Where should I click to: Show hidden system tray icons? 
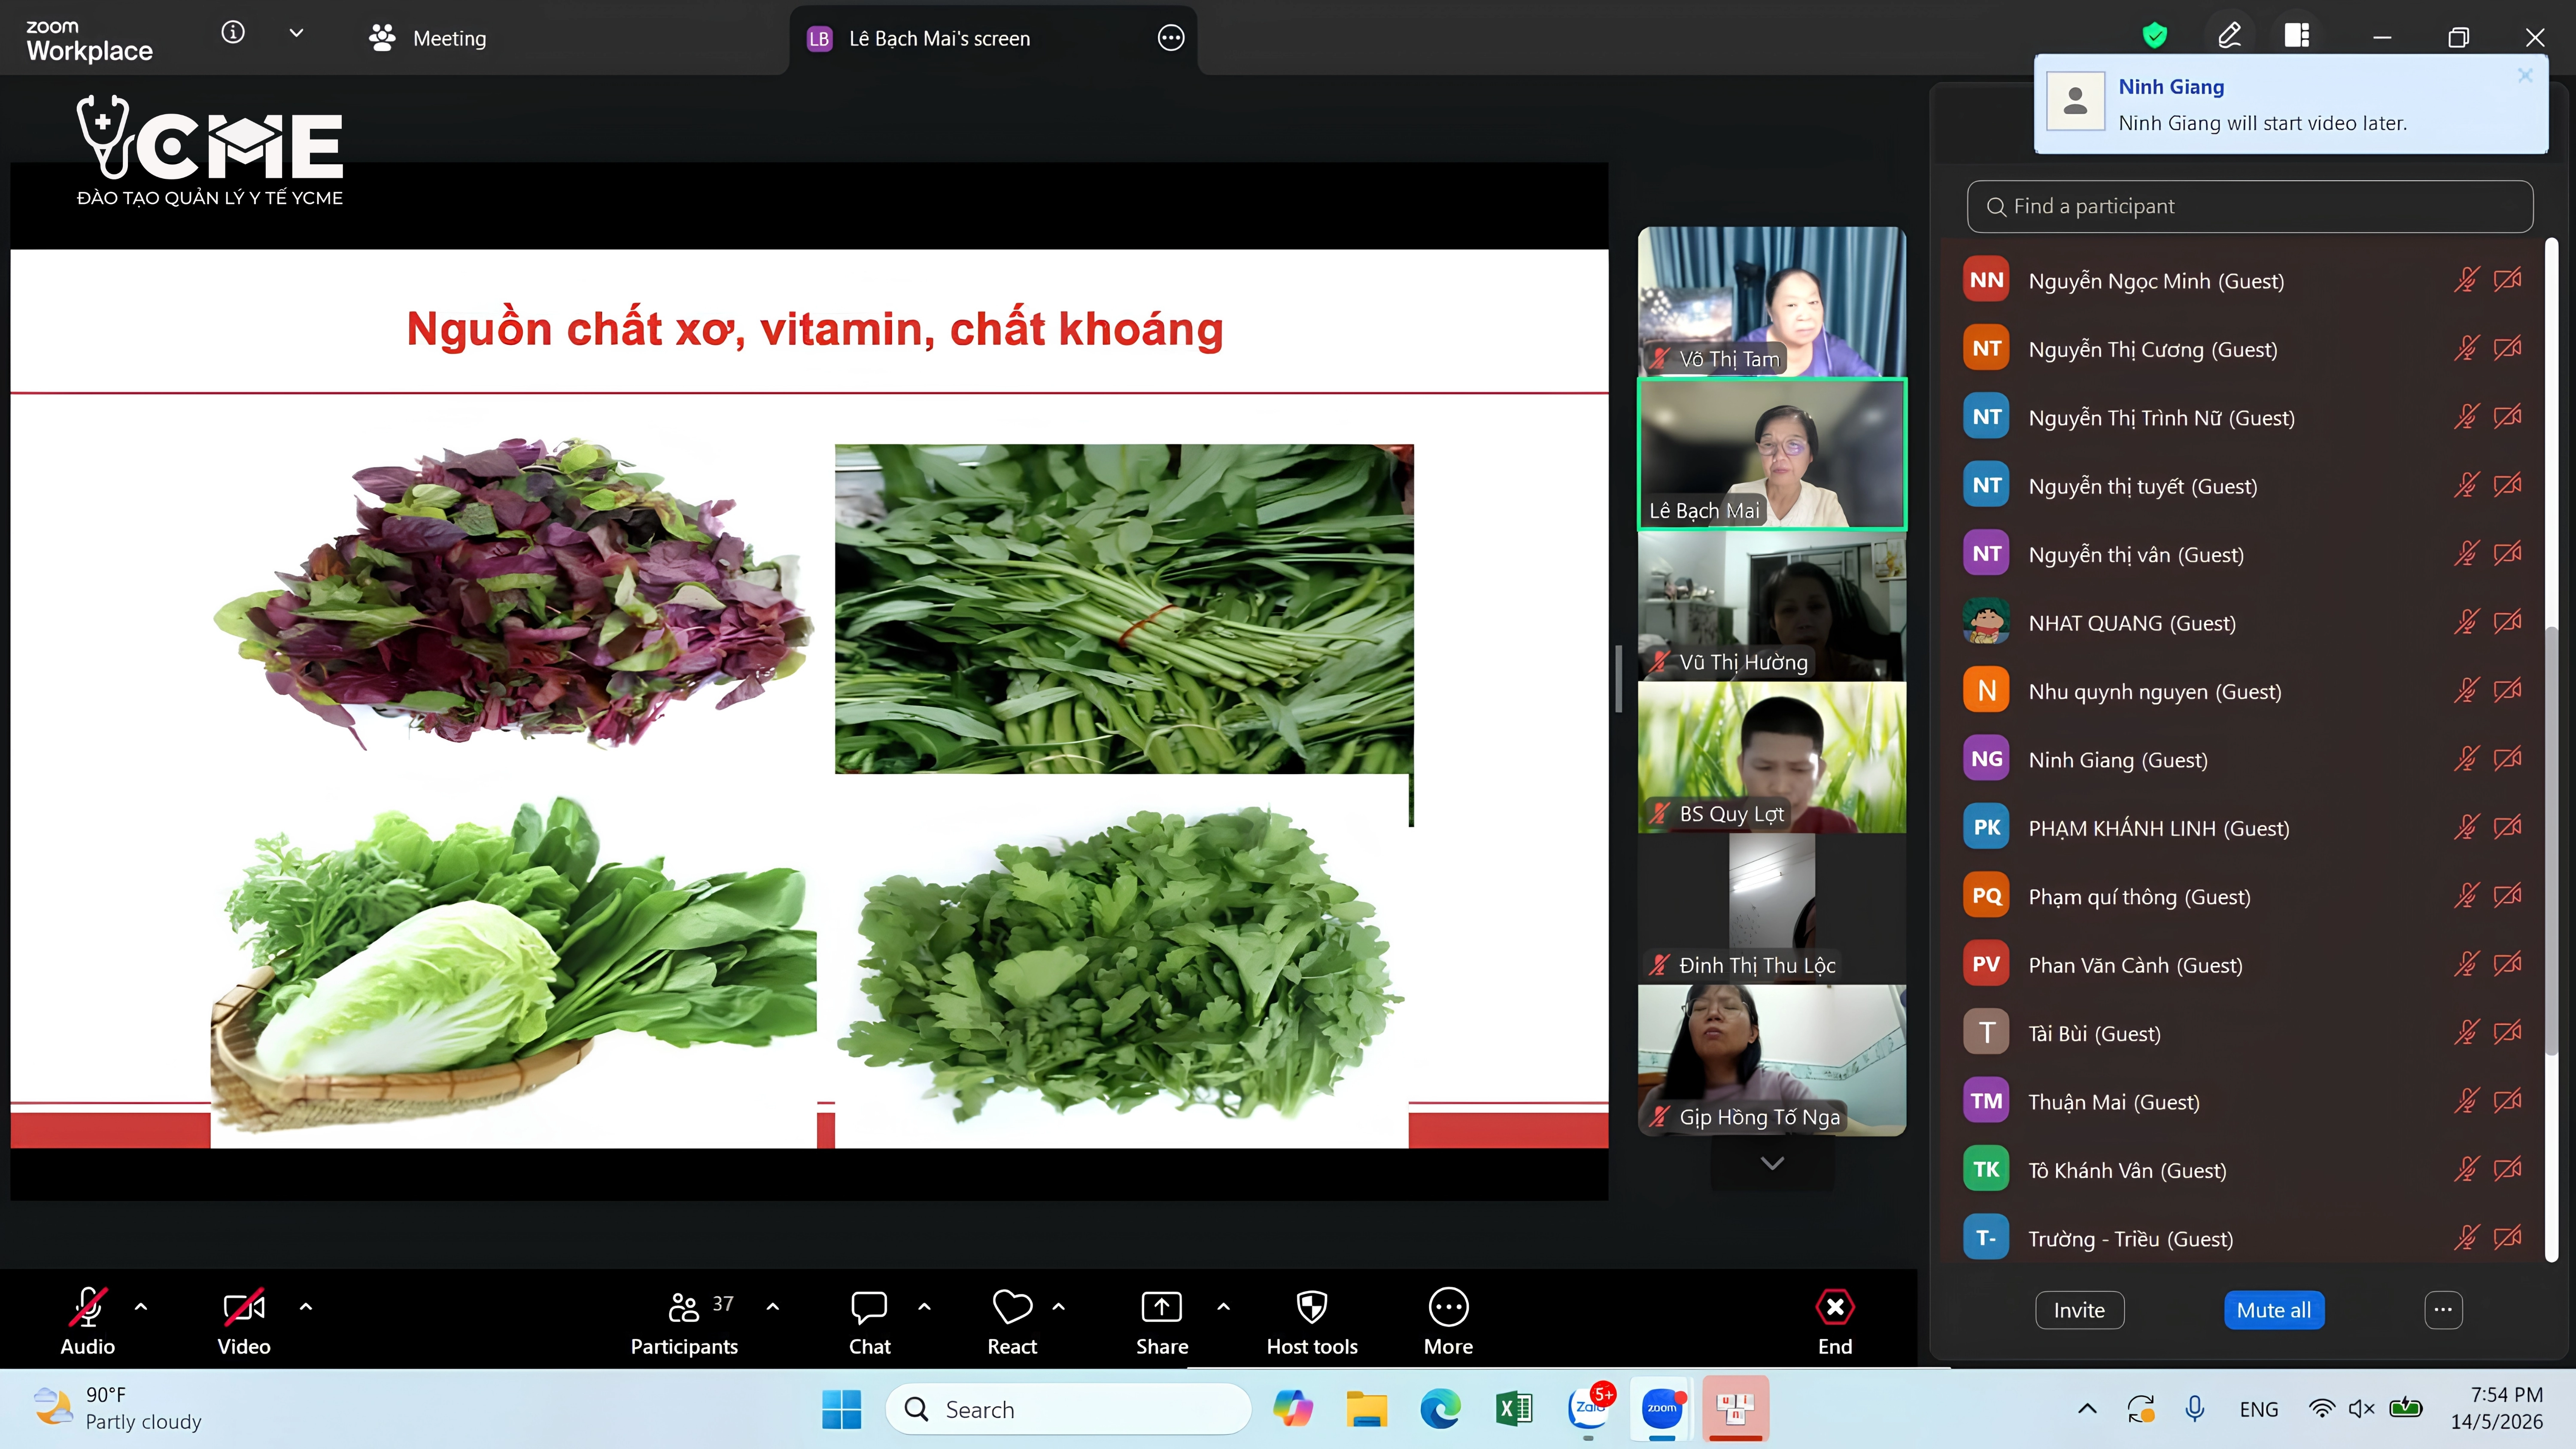tap(2087, 1409)
